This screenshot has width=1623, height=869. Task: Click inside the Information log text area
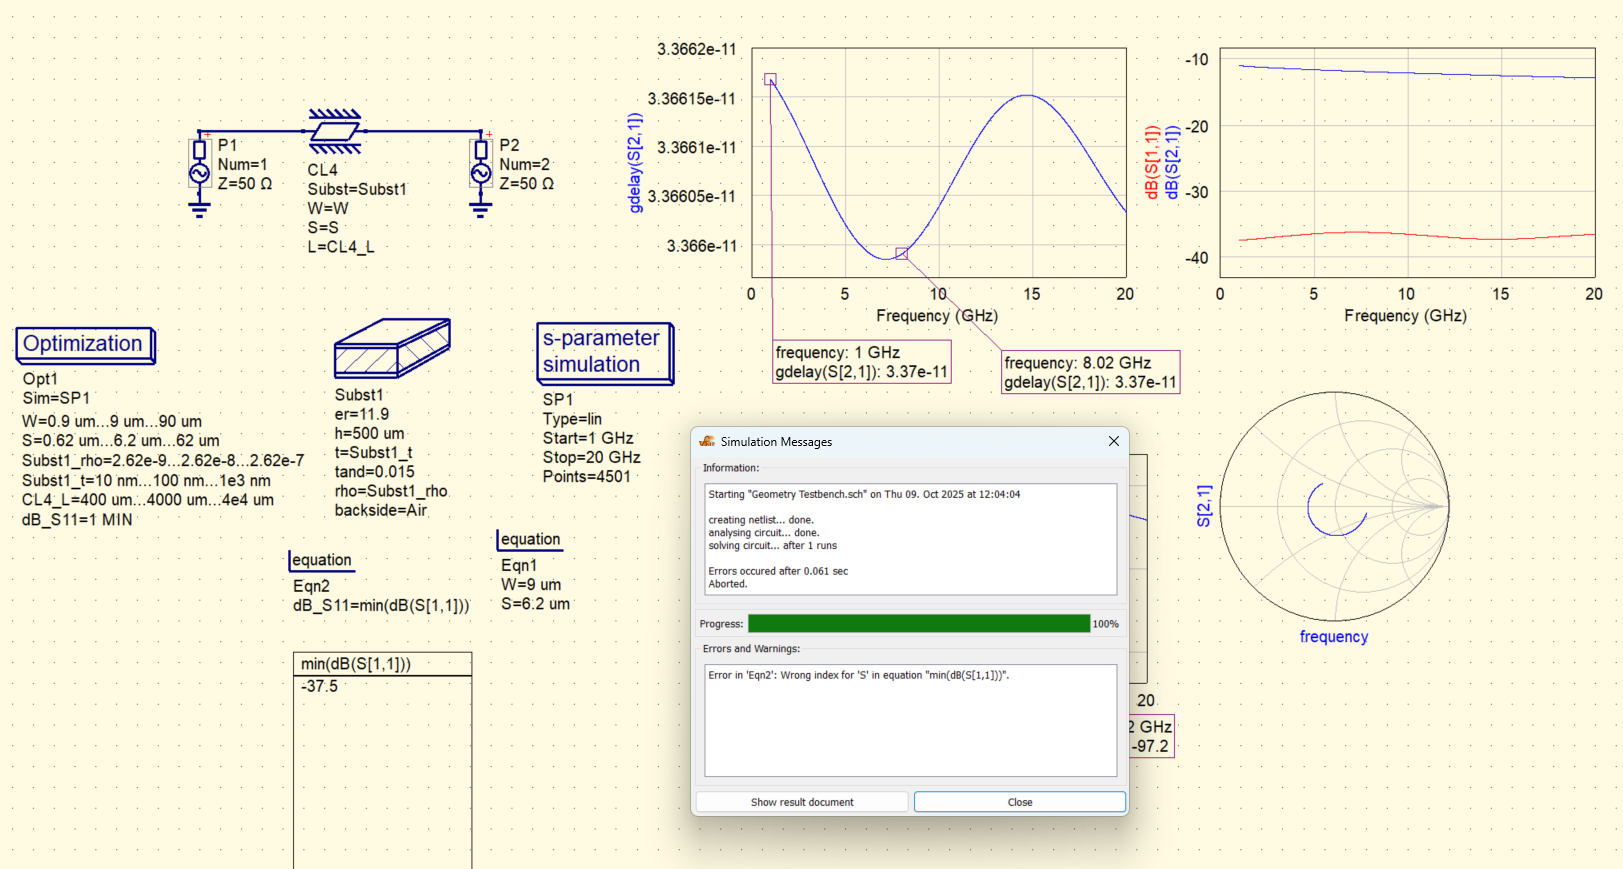[x=910, y=539]
